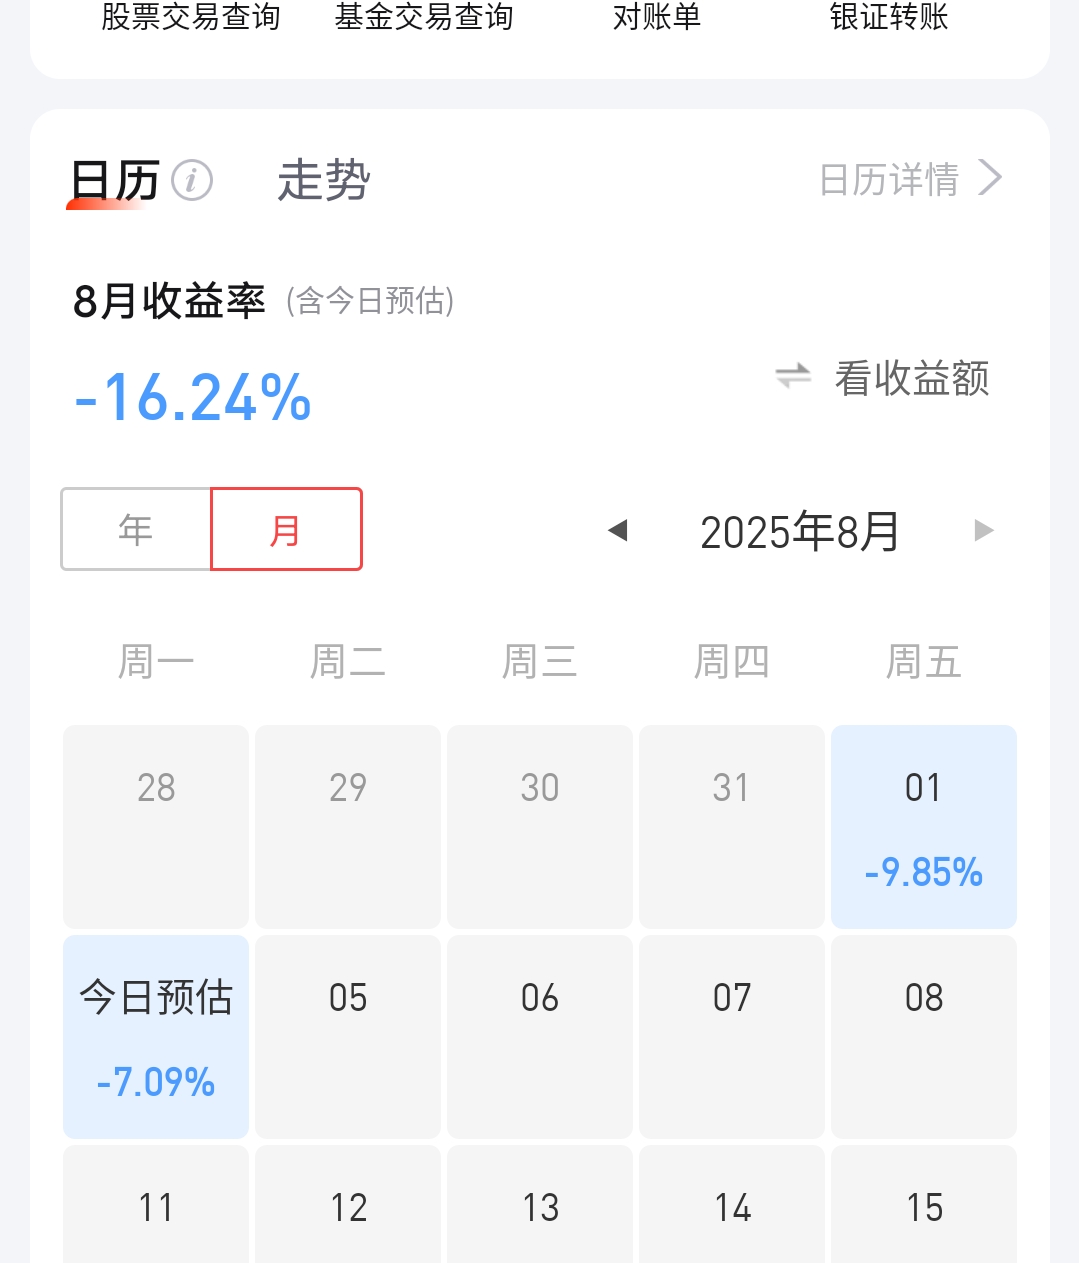Open the 2025年8月 month selector
This screenshot has width=1079, height=1263.
[x=800, y=531]
